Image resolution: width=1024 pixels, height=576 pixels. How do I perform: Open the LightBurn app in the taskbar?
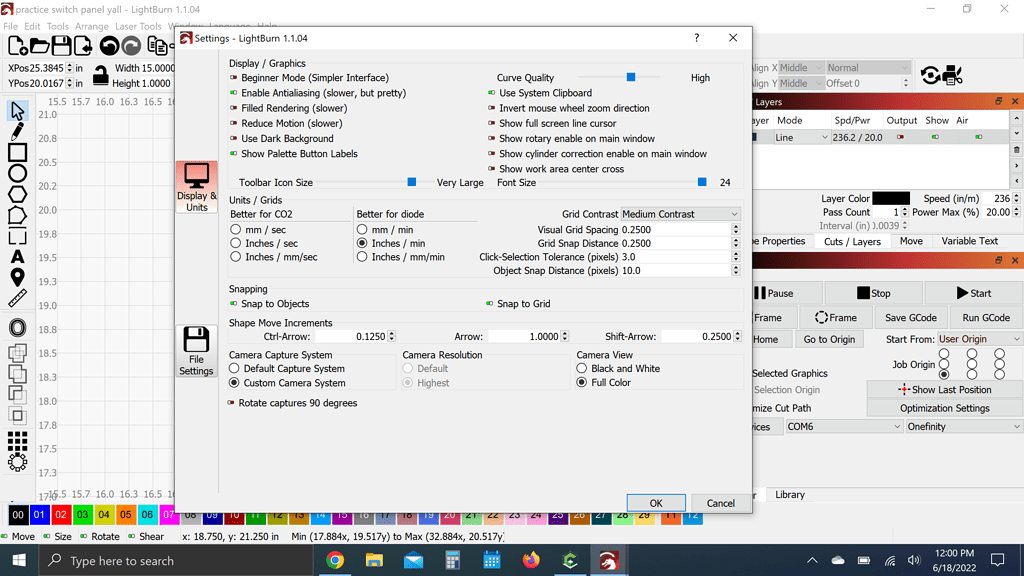point(609,560)
